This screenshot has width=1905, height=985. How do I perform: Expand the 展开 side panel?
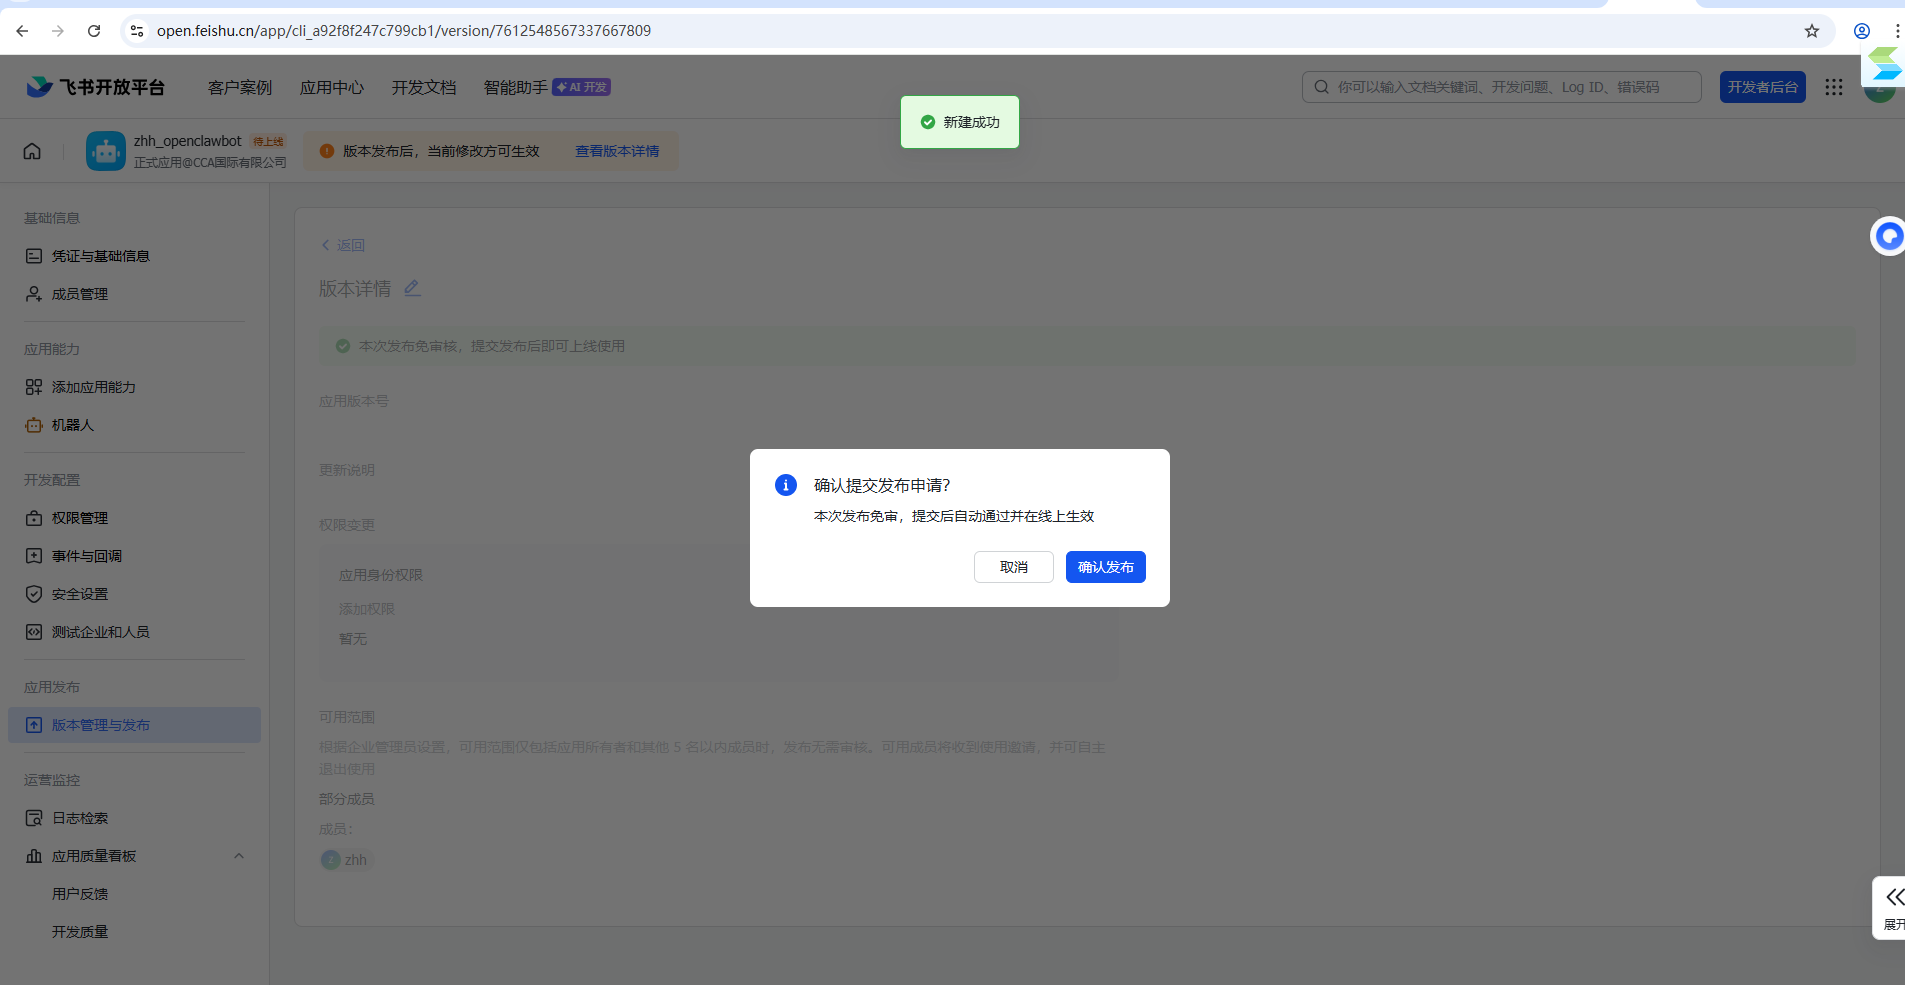[x=1890, y=908]
